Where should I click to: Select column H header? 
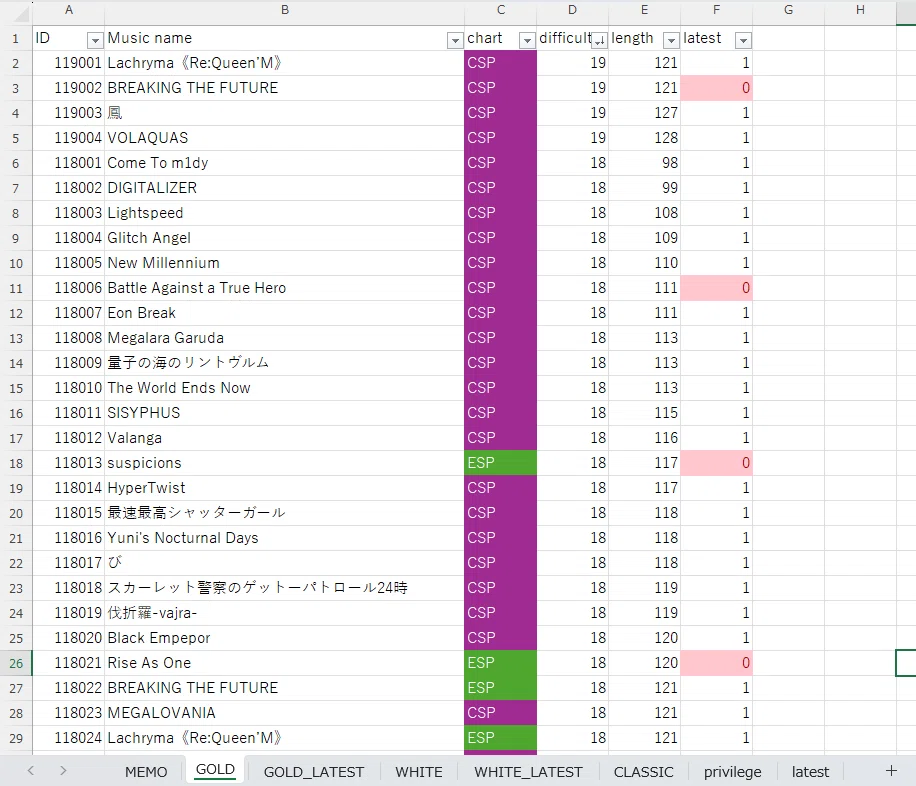[x=860, y=11]
